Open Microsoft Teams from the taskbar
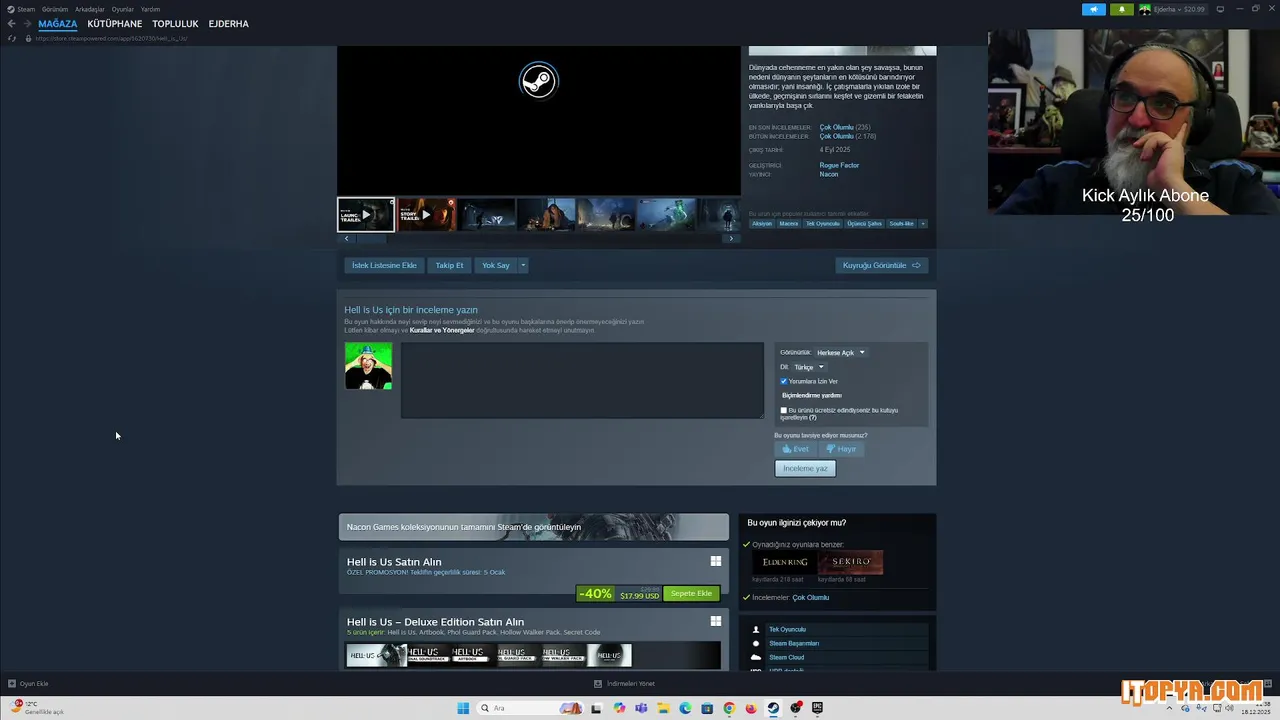1280x720 pixels. (x=641, y=708)
